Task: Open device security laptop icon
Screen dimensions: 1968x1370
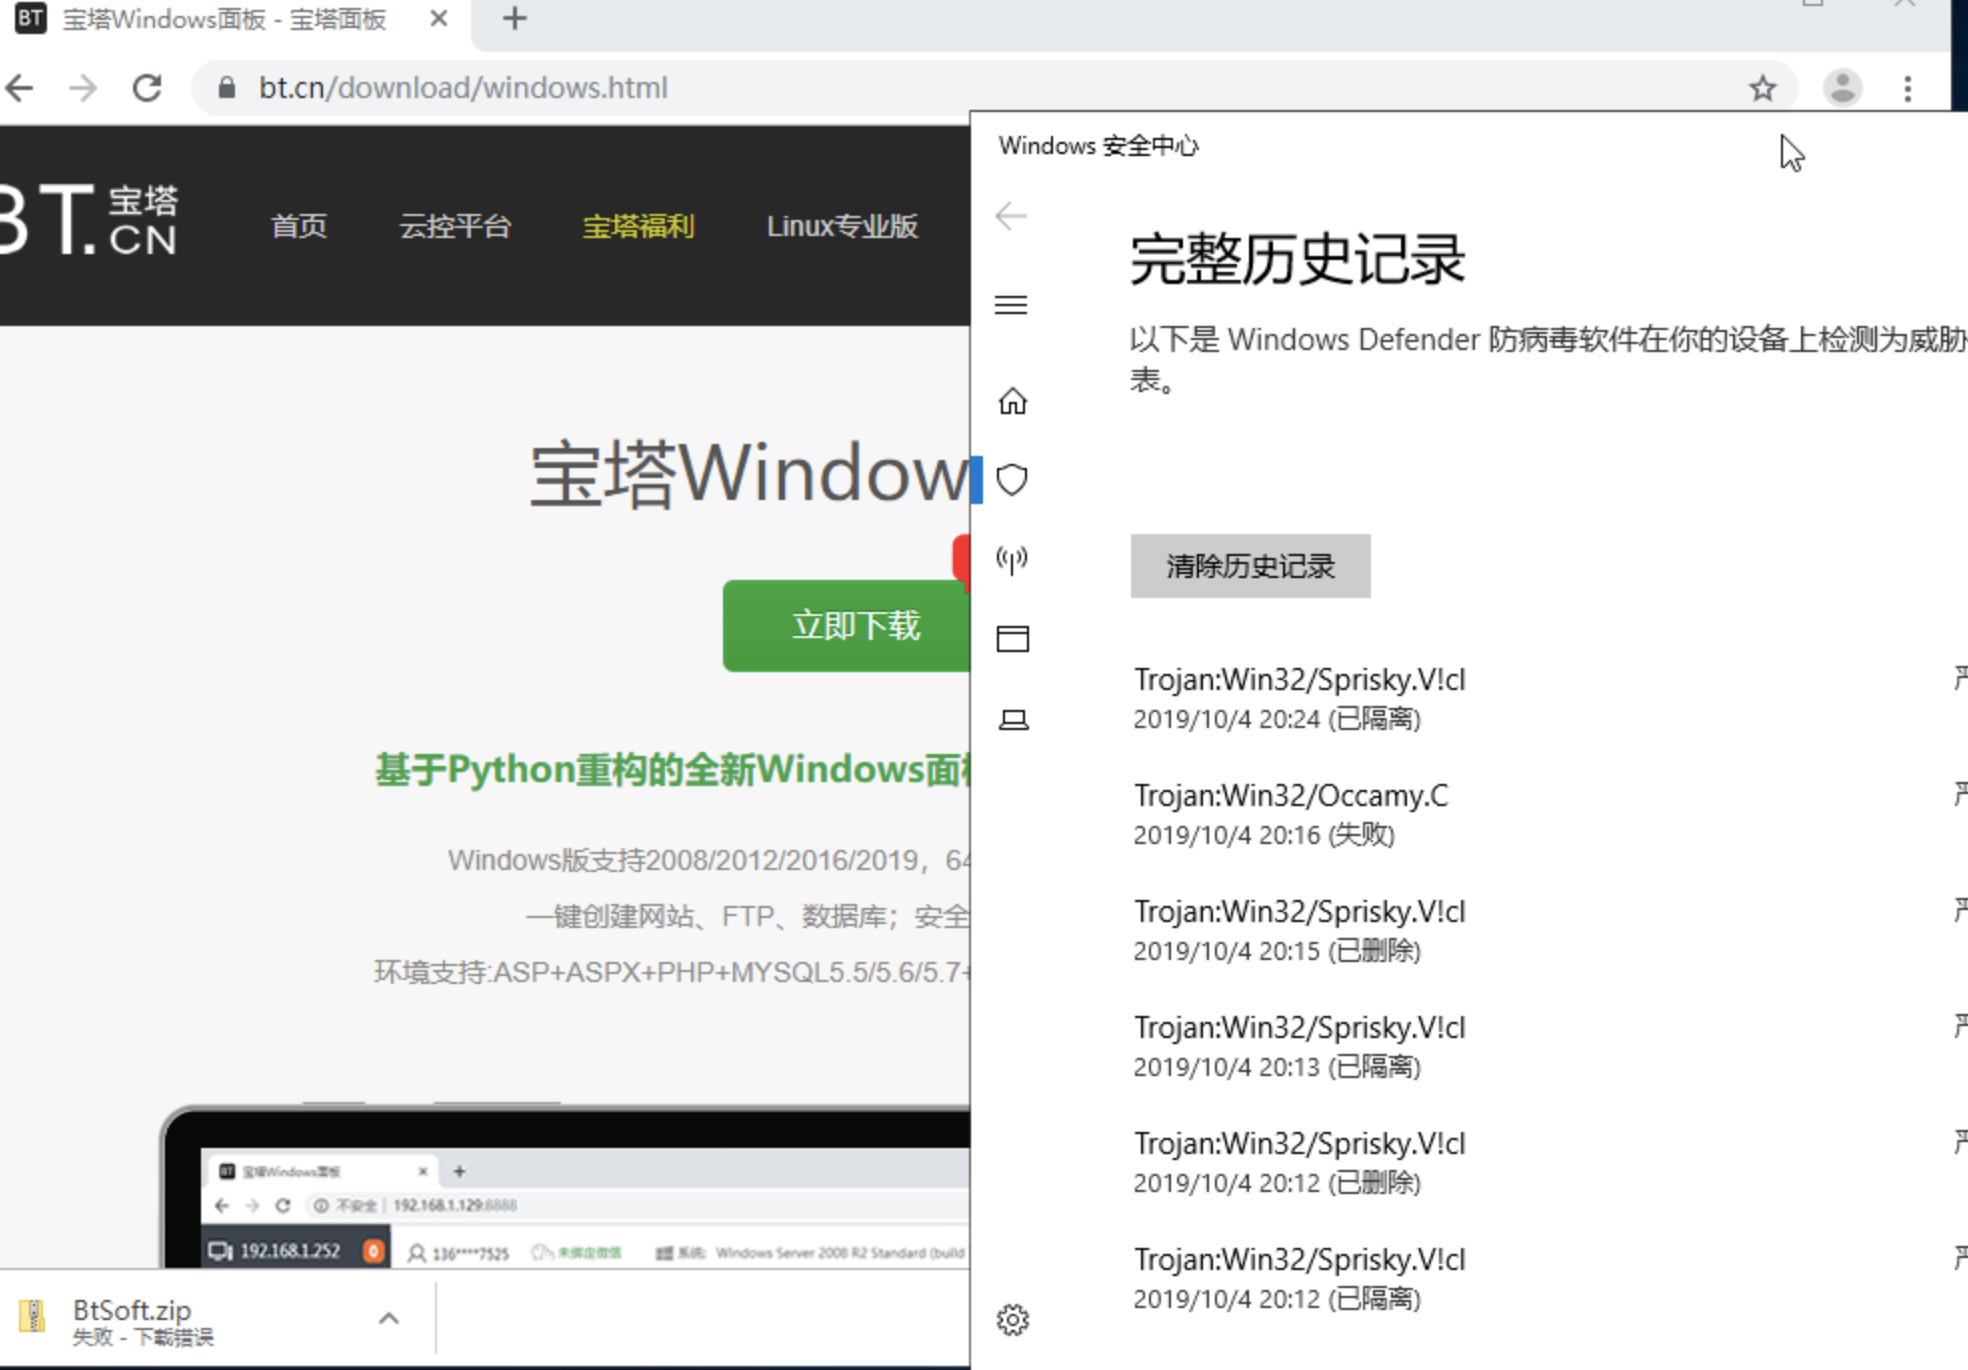Action: 1013,719
